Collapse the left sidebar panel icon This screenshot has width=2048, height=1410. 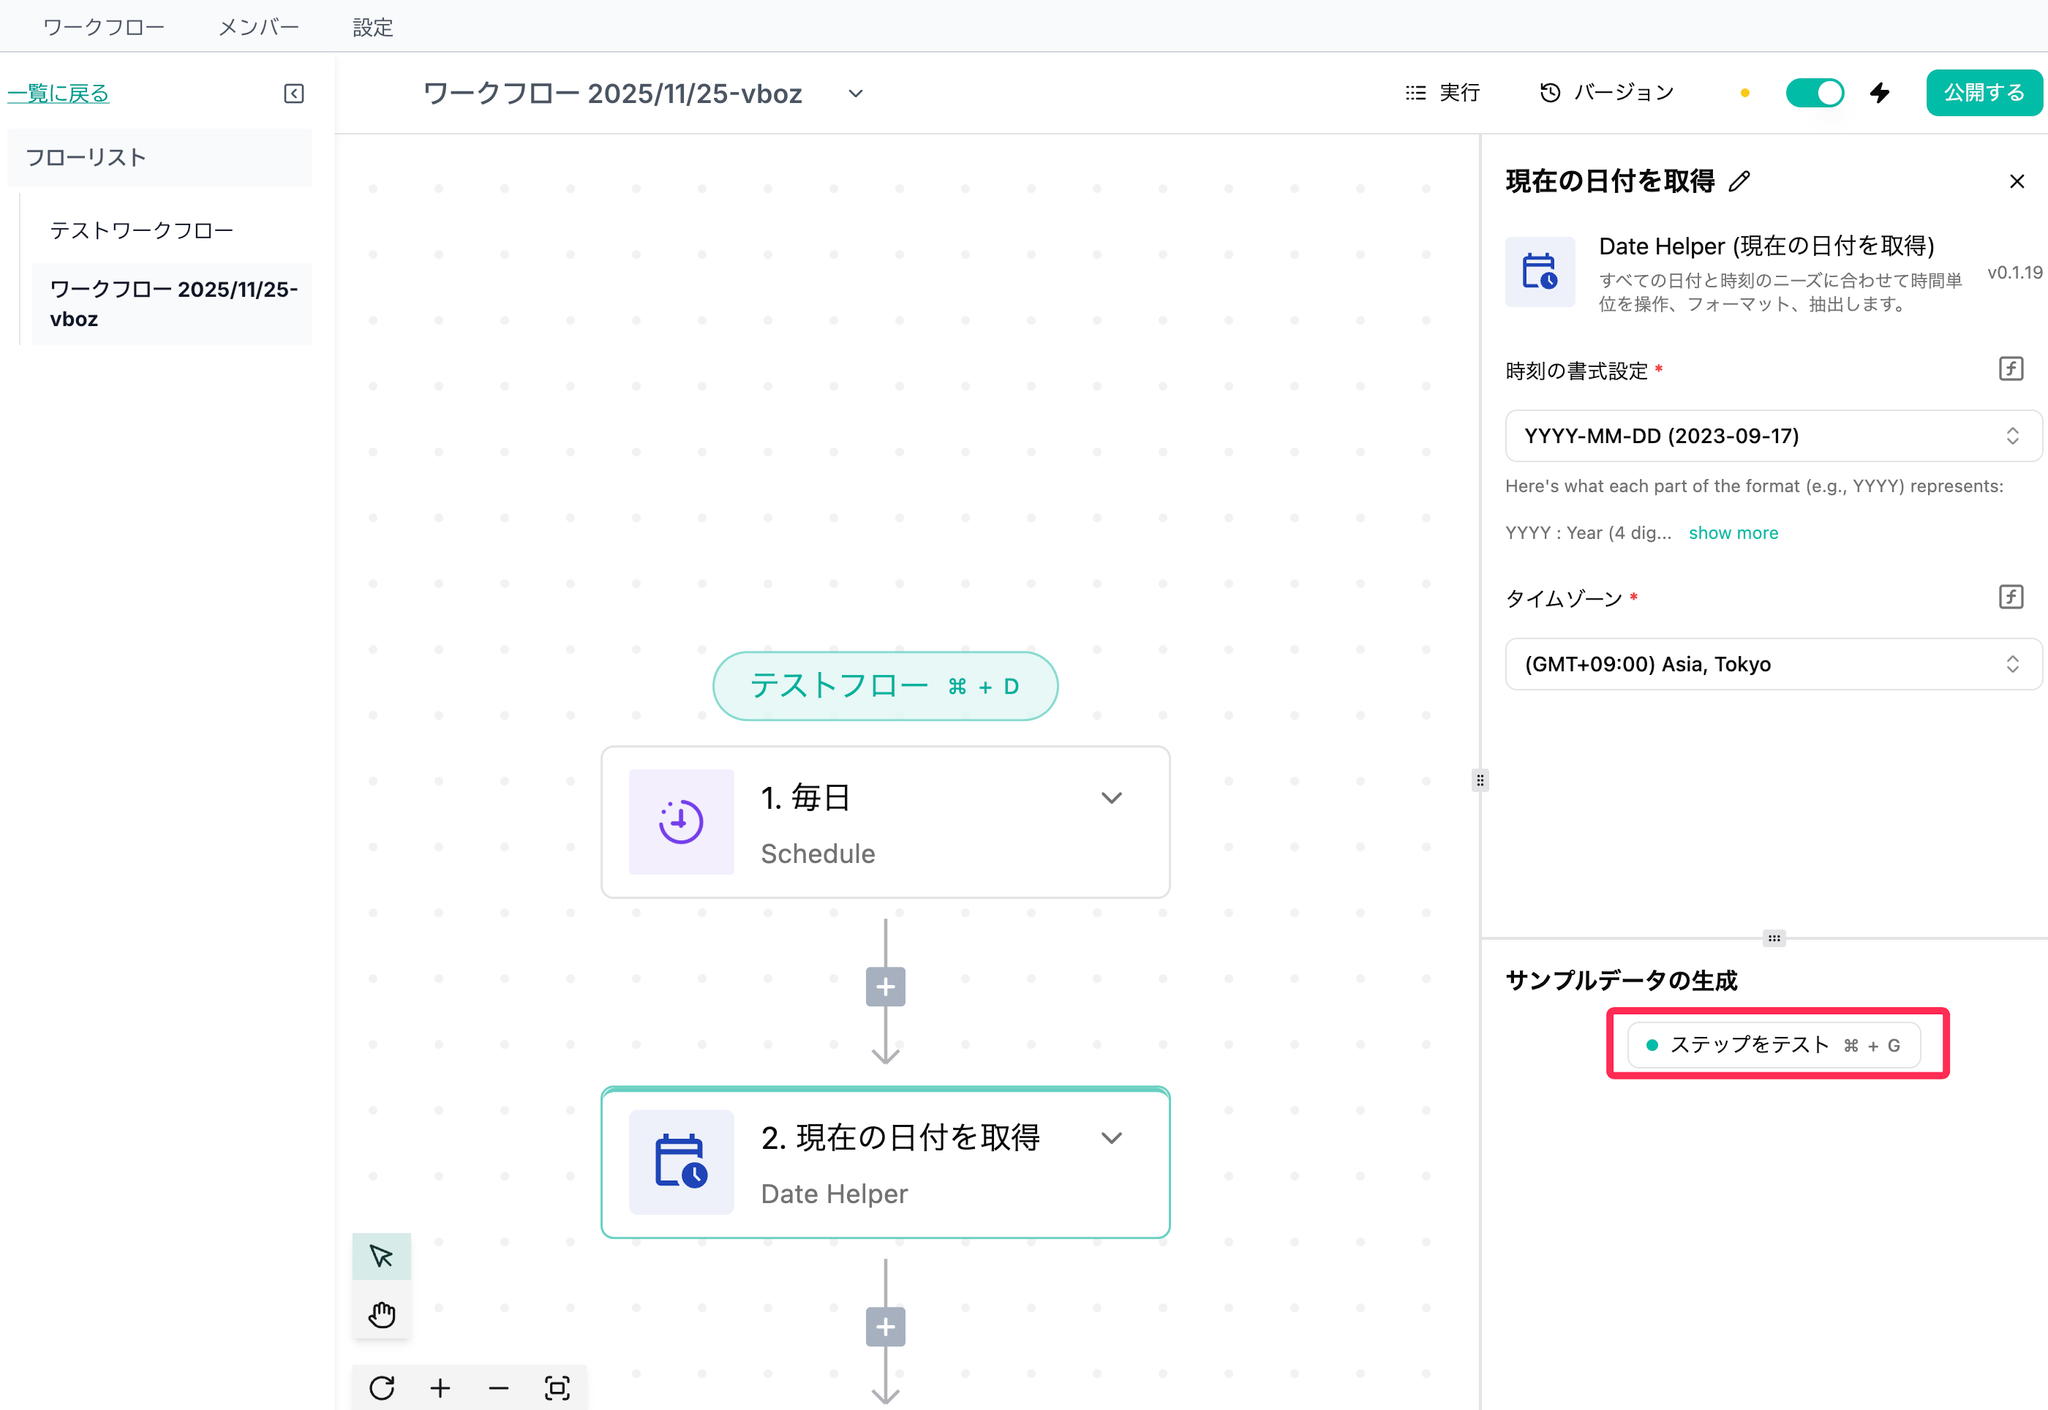coord(294,93)
